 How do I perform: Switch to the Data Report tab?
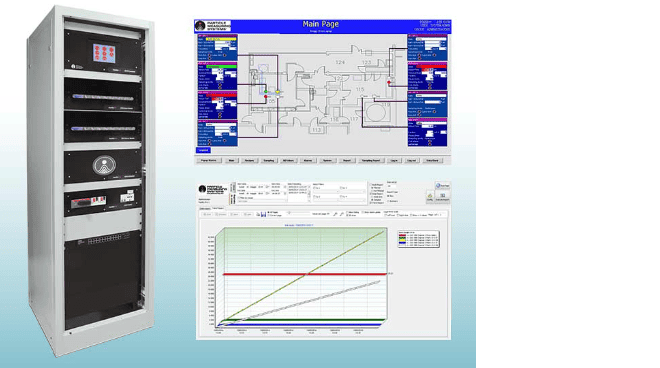205,208
